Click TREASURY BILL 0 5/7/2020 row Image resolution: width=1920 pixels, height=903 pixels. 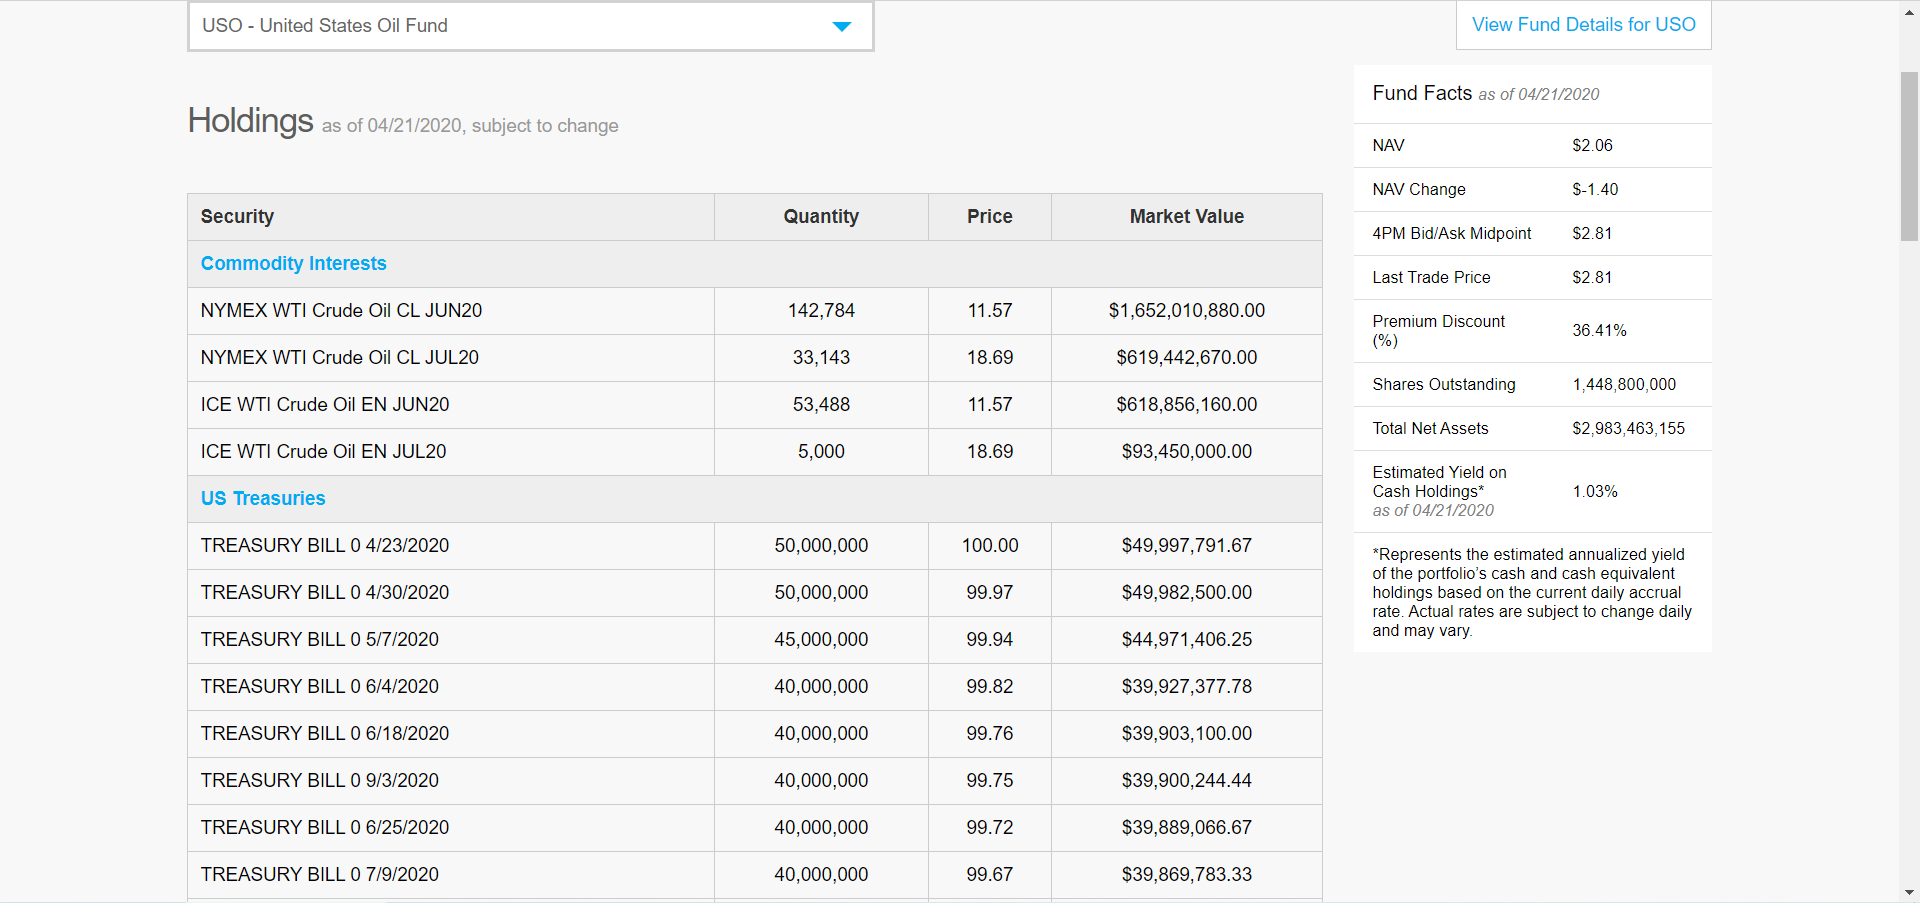(x=755, y=640)
